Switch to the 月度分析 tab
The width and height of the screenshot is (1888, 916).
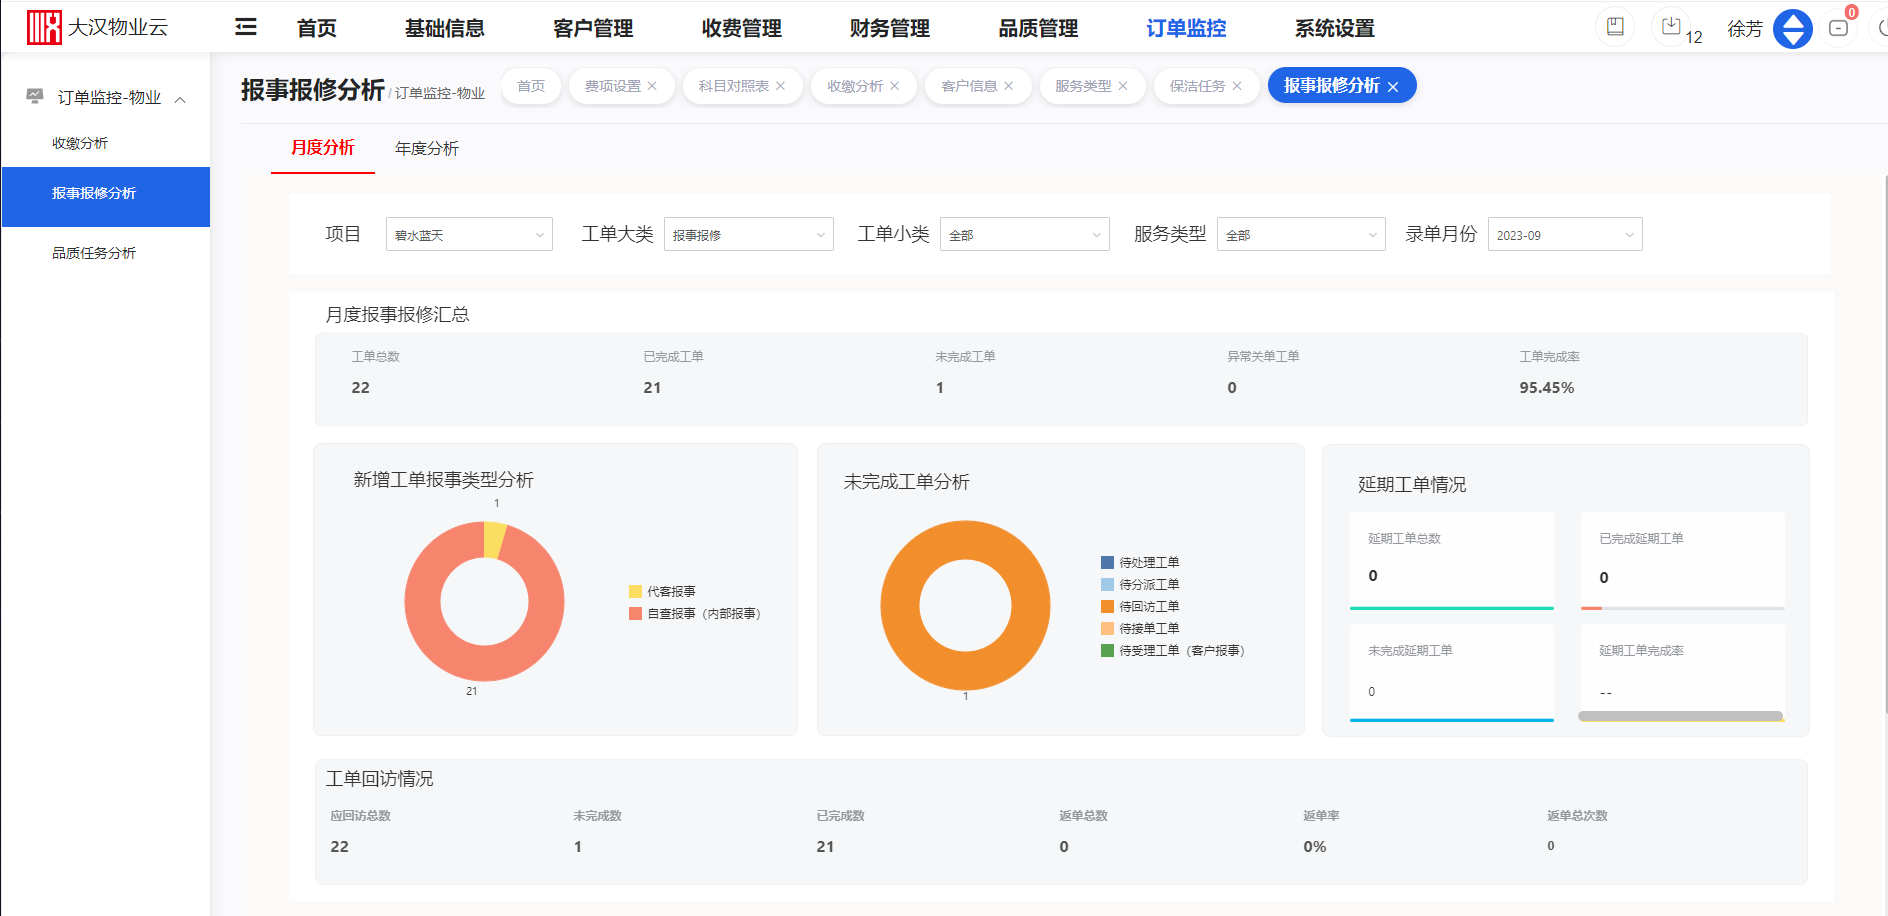tap(322, 148)
